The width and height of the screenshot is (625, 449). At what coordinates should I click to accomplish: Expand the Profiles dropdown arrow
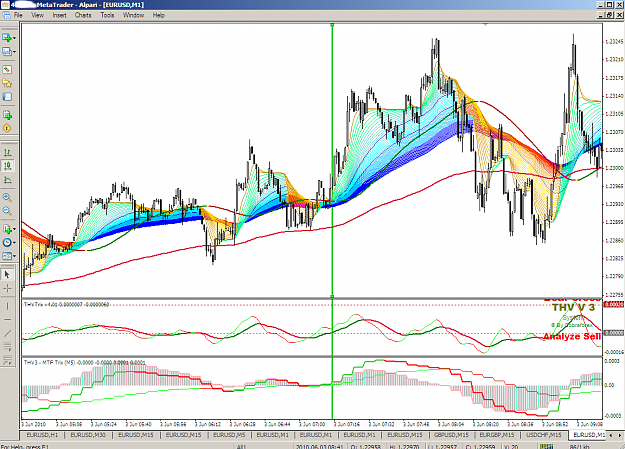(15, 52)
